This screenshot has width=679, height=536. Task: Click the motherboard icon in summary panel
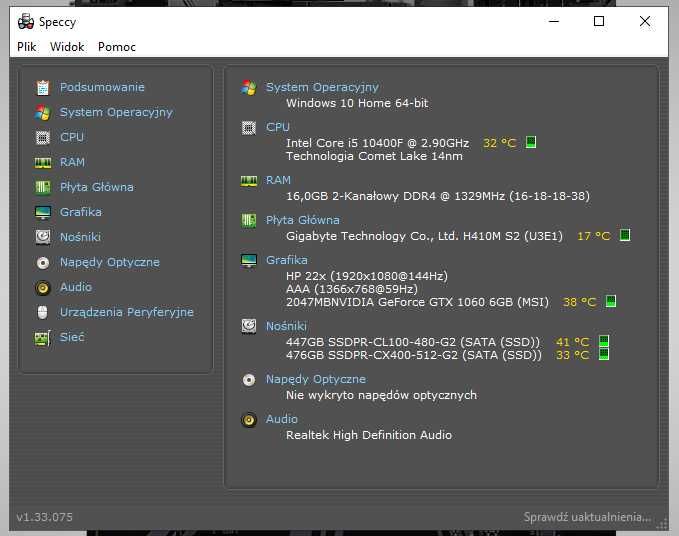click(249, 220)
